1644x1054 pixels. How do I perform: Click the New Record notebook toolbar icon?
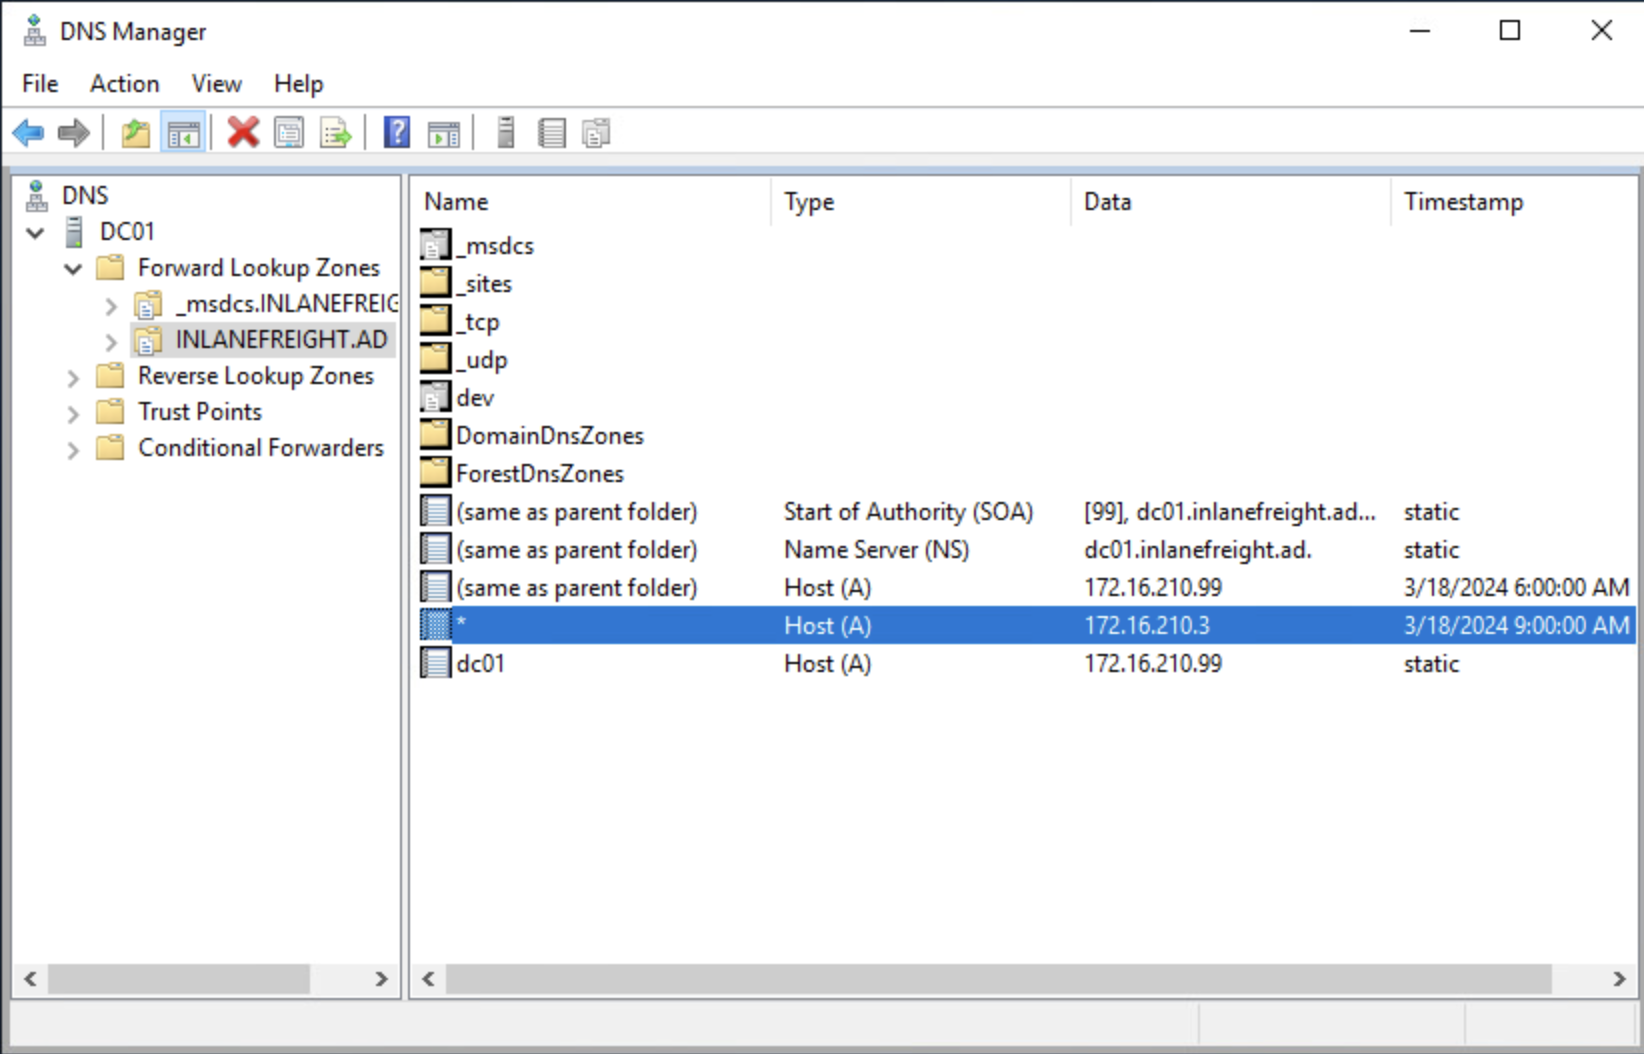tap(552, 132)
